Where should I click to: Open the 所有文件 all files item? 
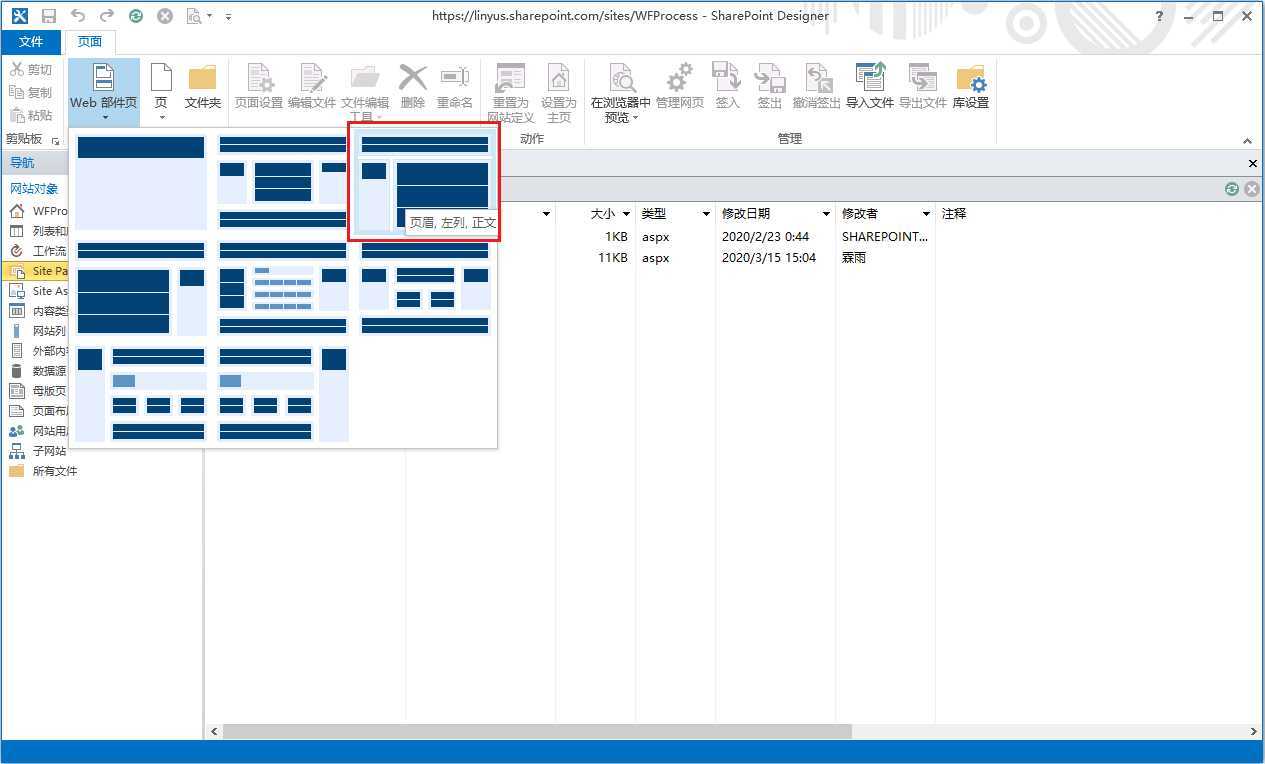pos(45,471)
